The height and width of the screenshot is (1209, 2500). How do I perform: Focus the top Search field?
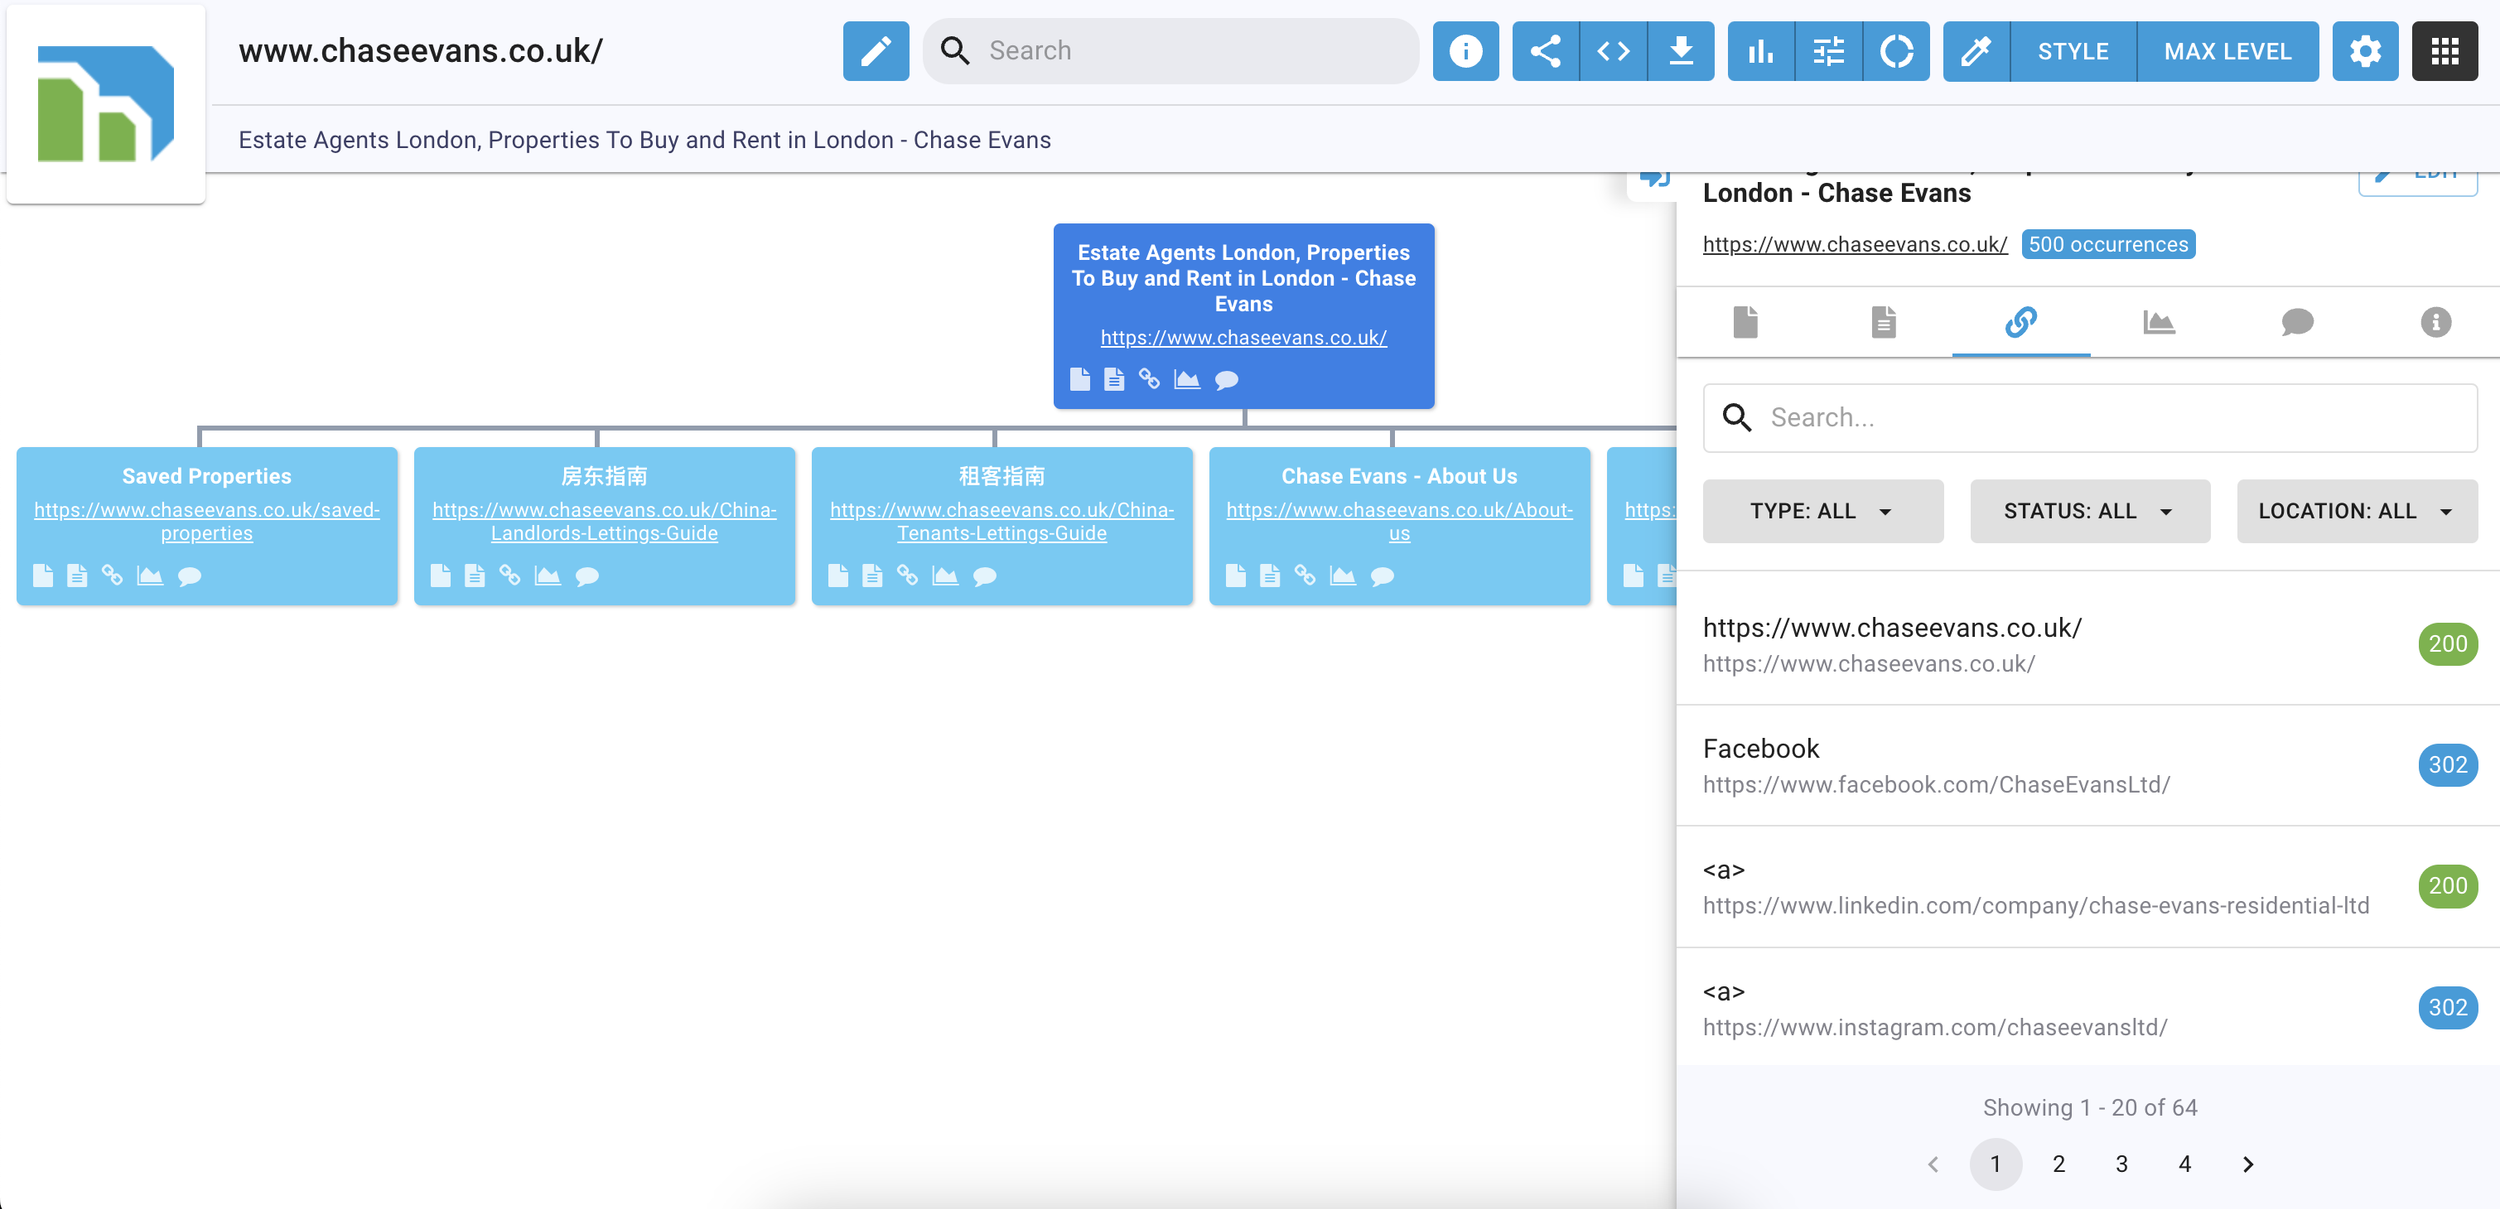[x=1171, y=51]
